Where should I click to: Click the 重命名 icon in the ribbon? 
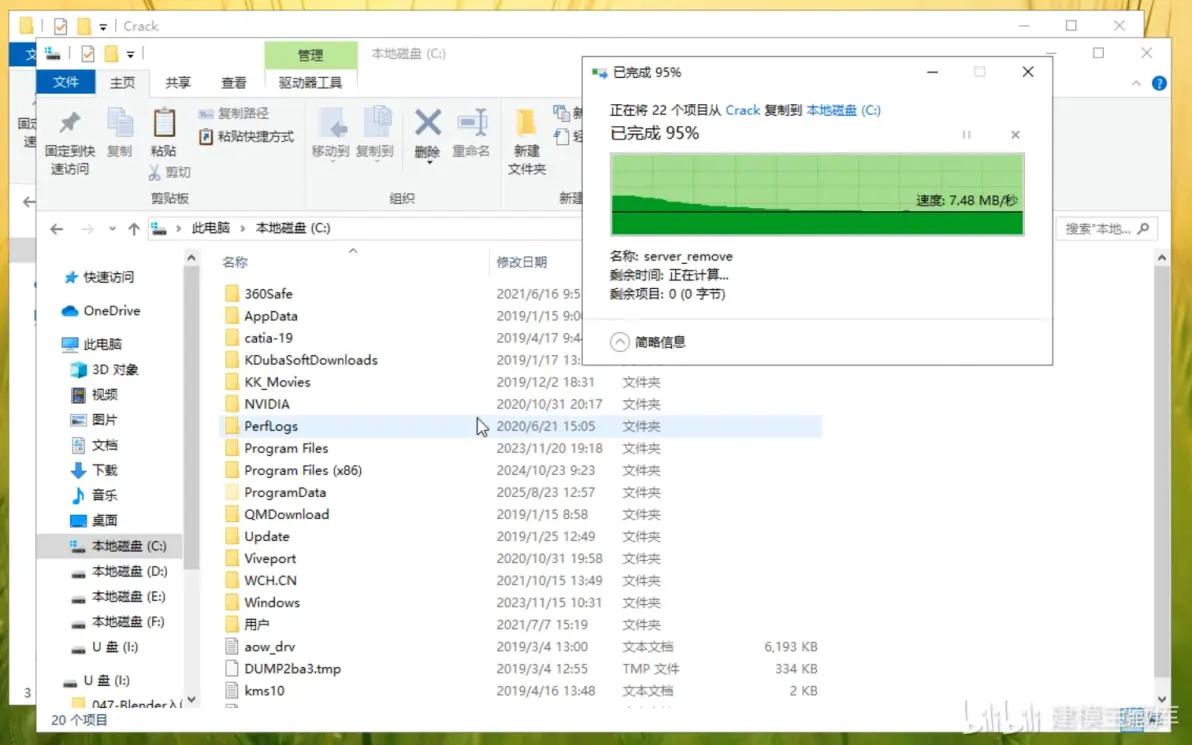[x=471, y=122]
